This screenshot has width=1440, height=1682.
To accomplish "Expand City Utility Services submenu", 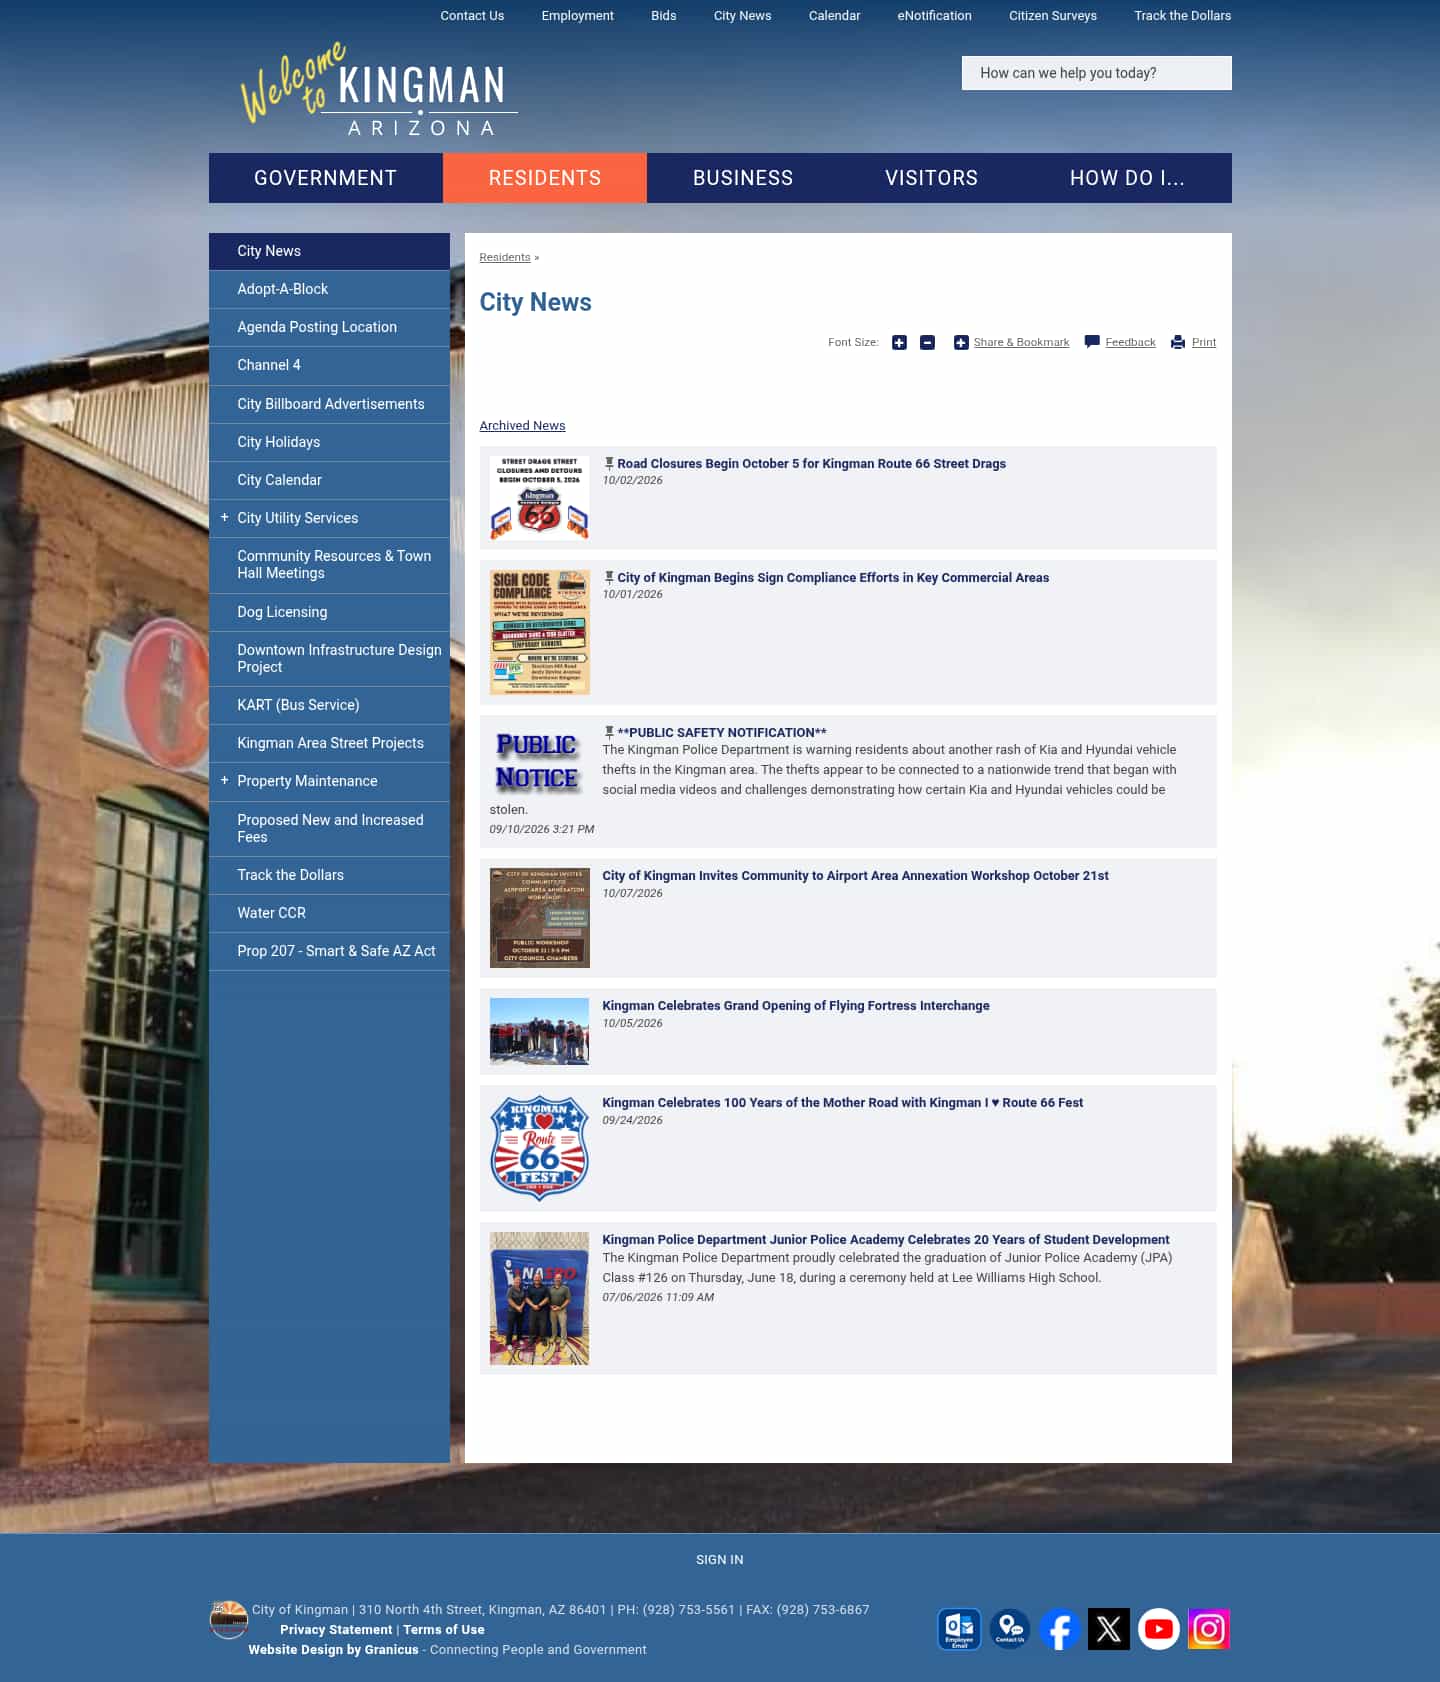I will click(224, 517).
